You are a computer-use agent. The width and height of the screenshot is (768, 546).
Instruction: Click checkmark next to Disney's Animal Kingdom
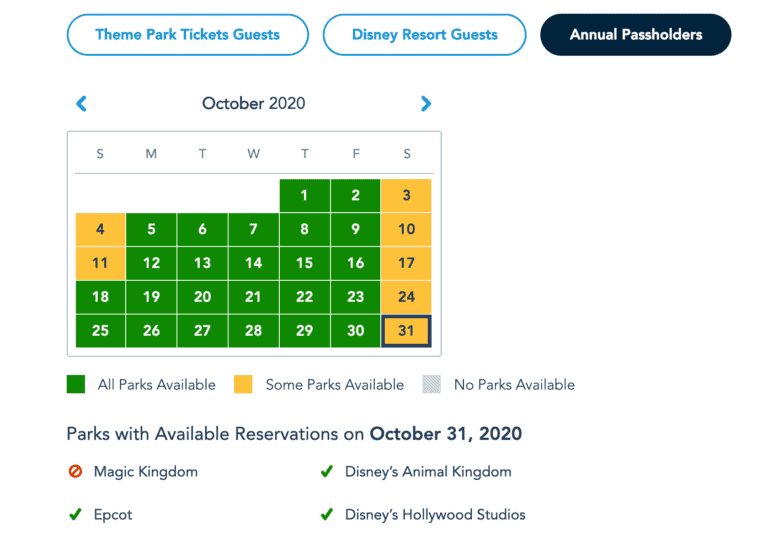click(x=327, y=472)
